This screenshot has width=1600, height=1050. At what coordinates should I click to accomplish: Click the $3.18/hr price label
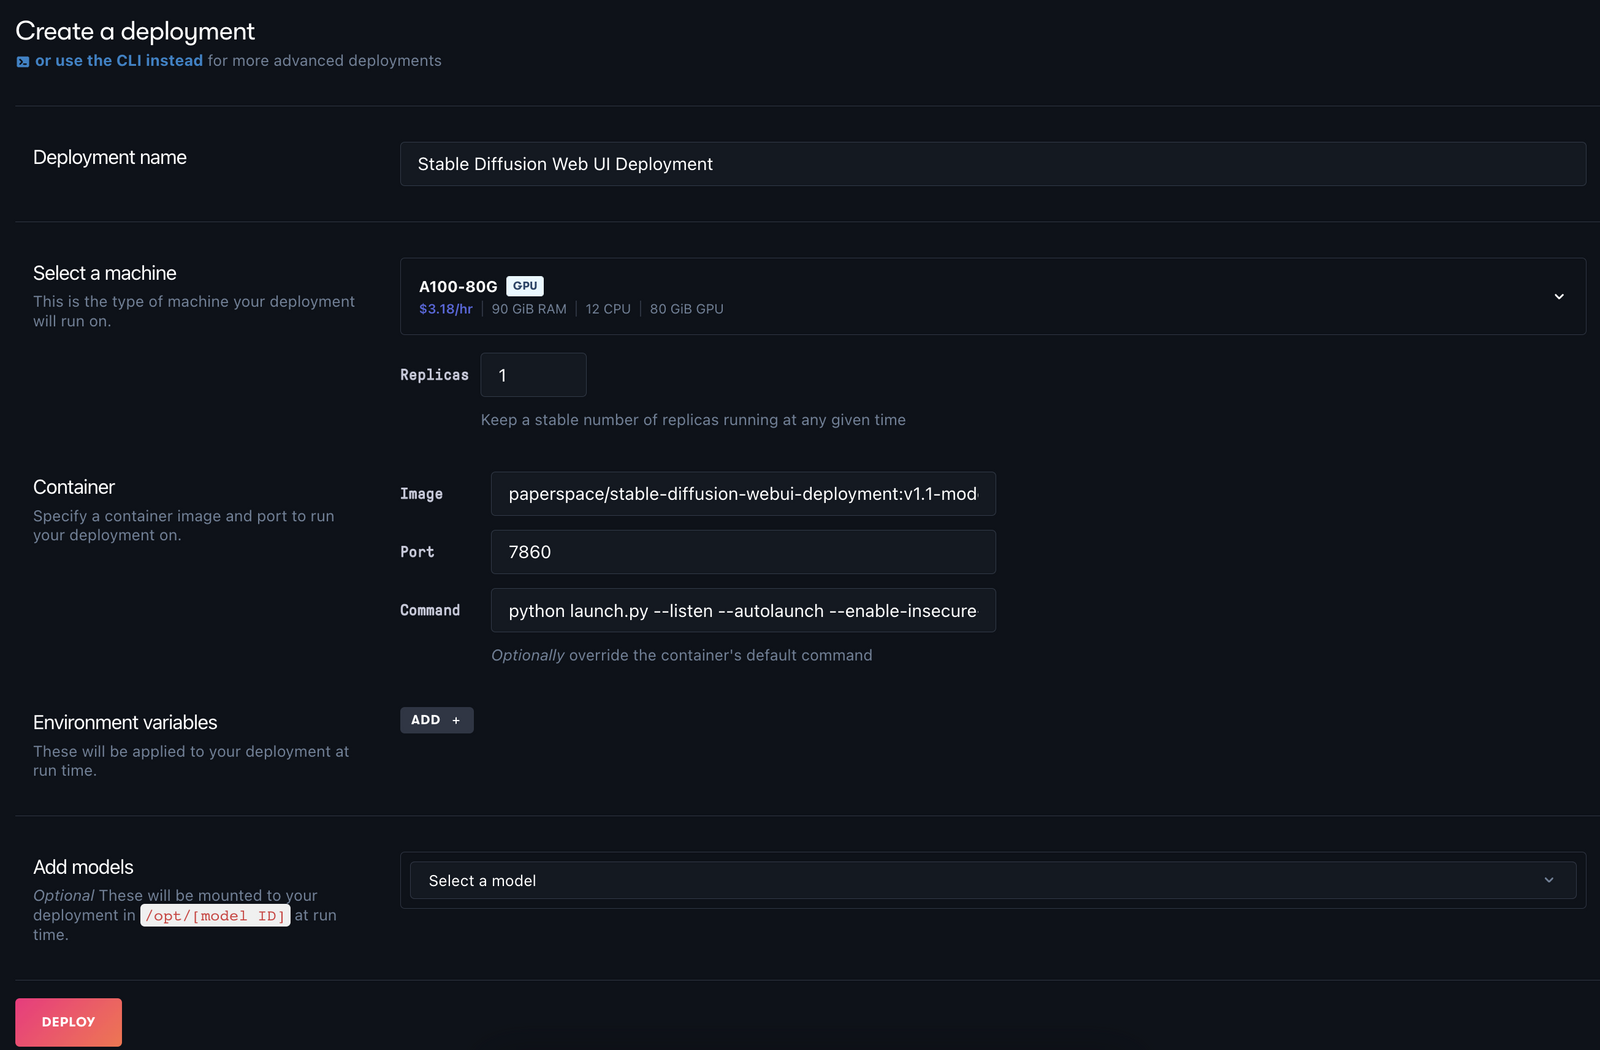point(445,308)
